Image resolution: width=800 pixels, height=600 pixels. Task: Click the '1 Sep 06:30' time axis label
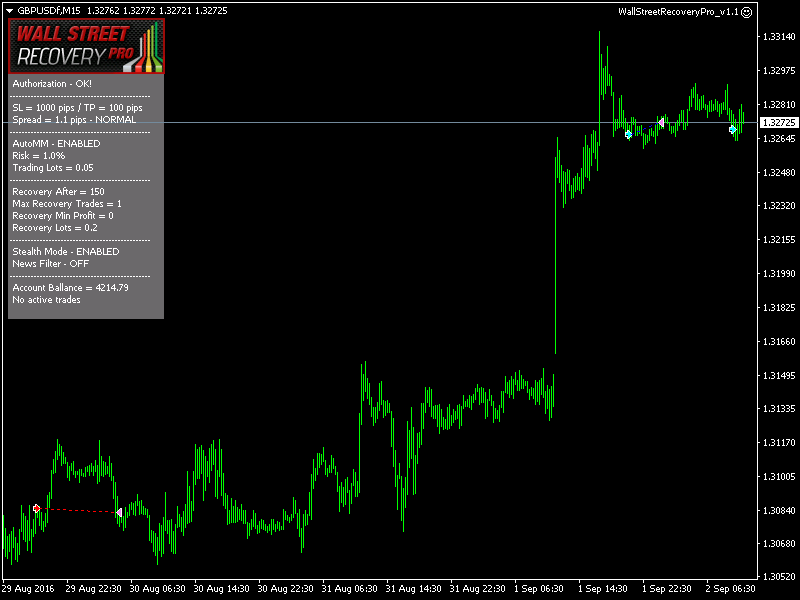(x=539, y=589)
